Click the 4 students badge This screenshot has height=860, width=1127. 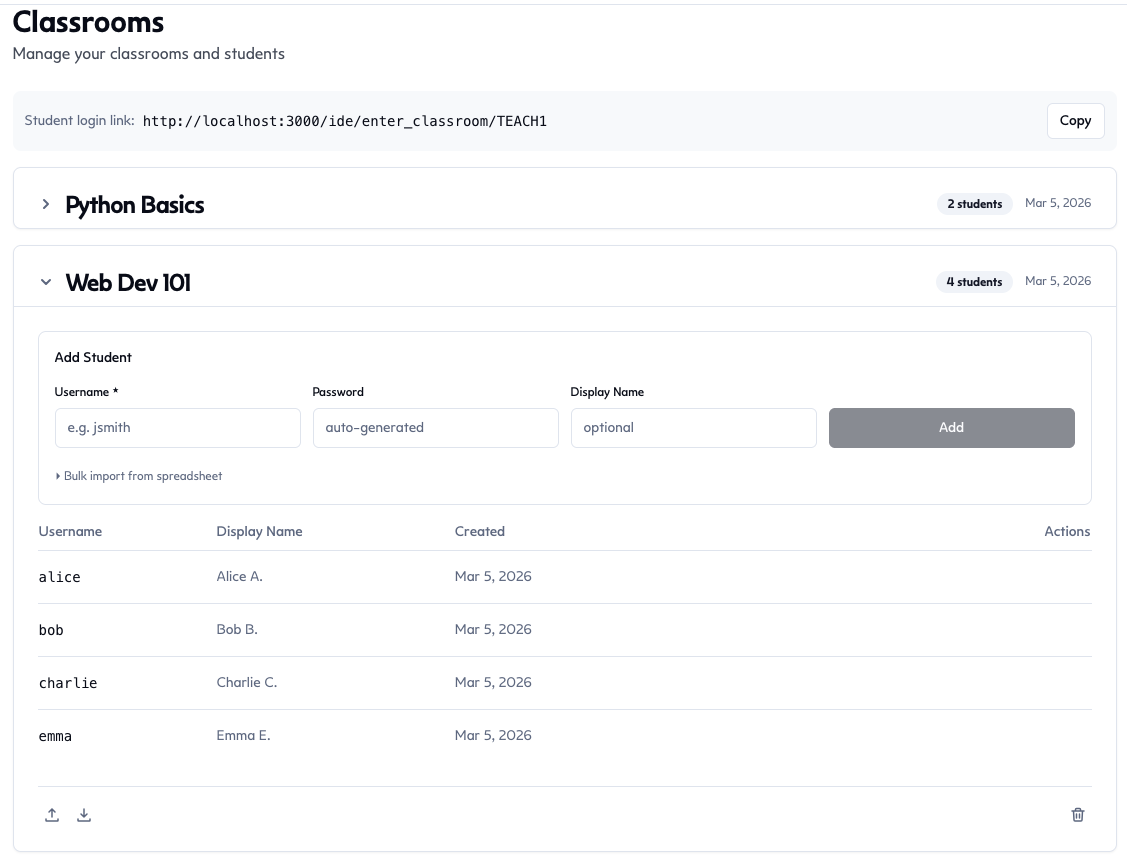(x=973, y=281)
